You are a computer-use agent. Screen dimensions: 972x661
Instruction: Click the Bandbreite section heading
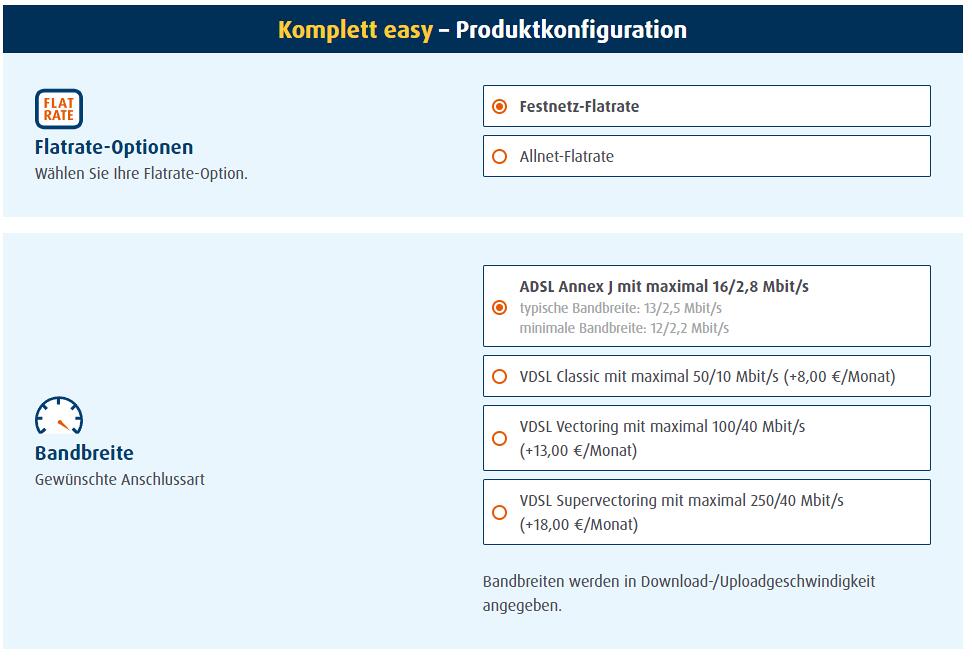click(84, 453)
